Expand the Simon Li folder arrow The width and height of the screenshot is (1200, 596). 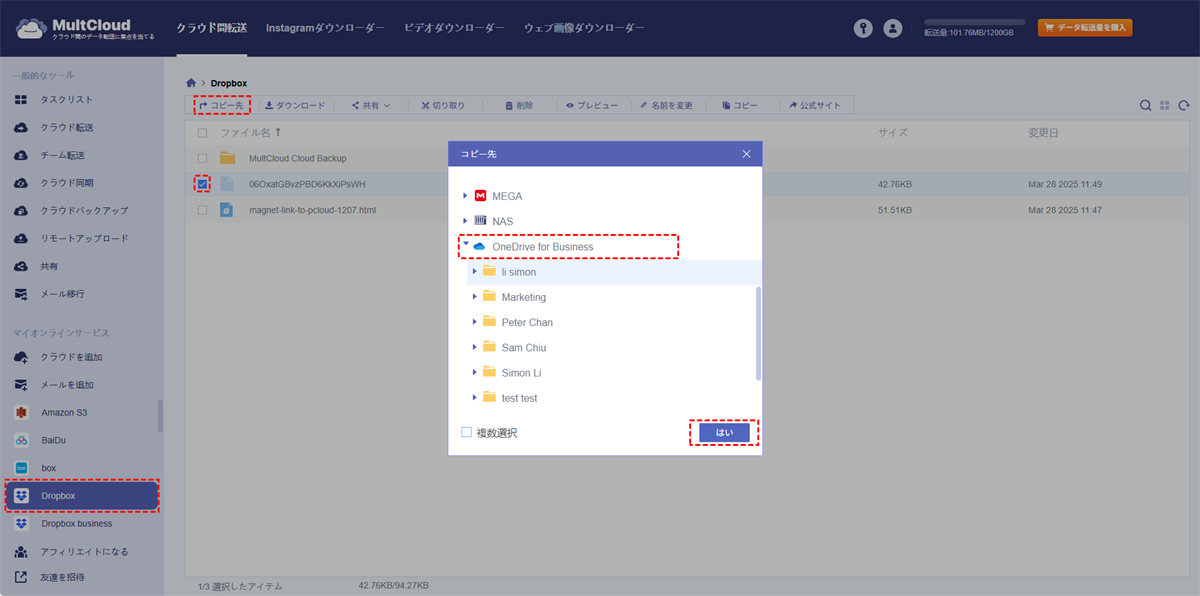[475, 372]
